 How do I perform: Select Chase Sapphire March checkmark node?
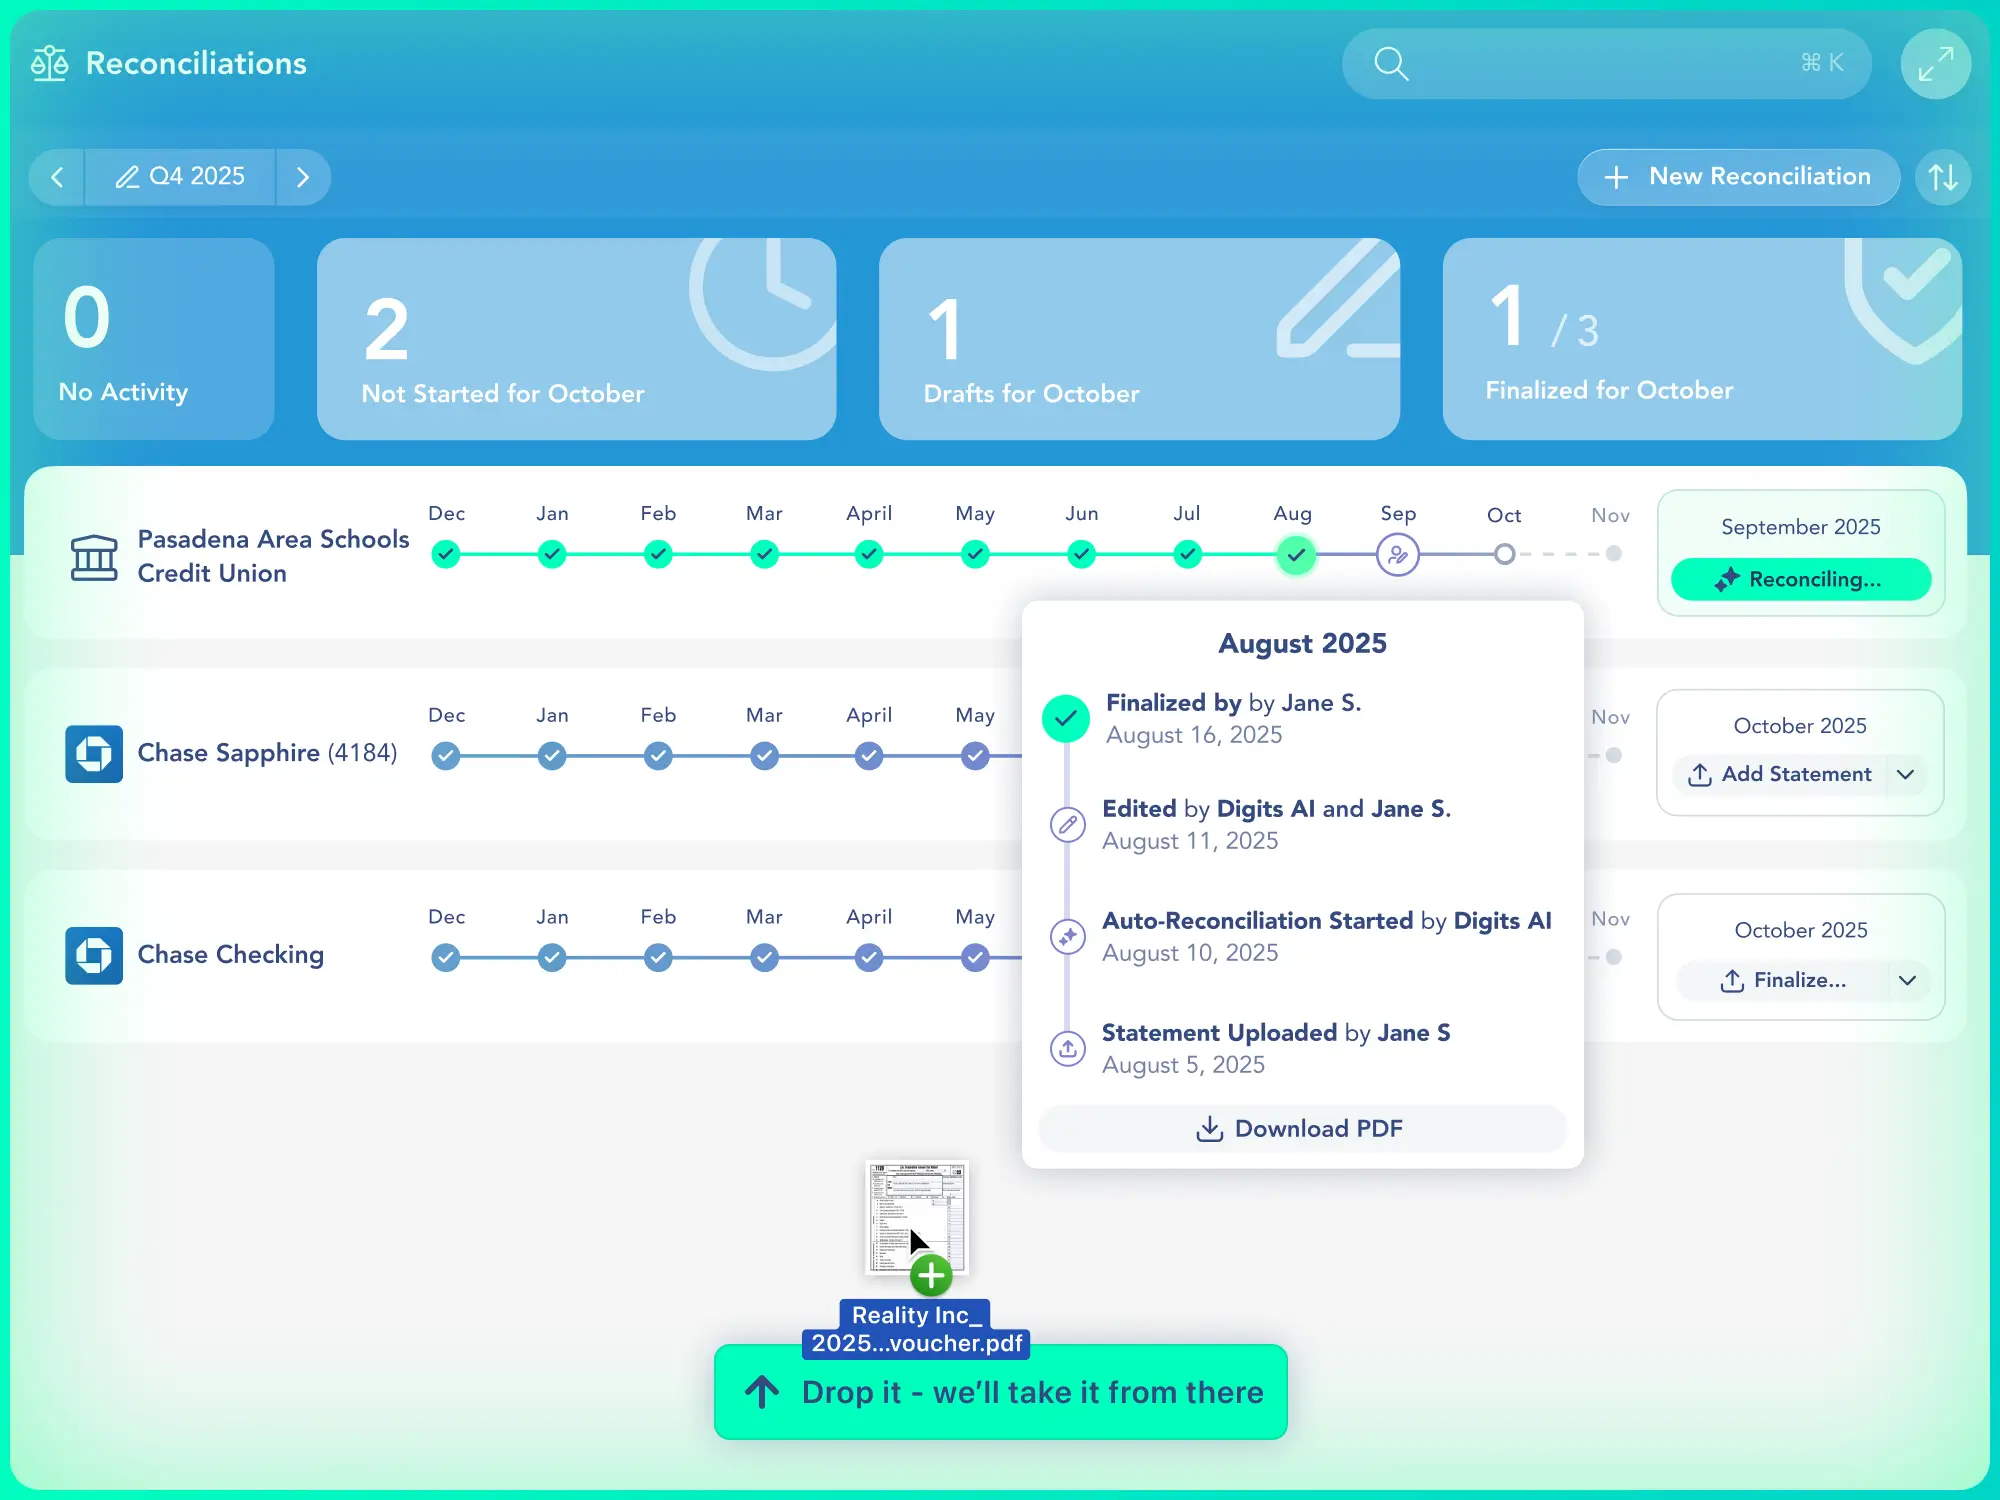(x=764, y=756)
